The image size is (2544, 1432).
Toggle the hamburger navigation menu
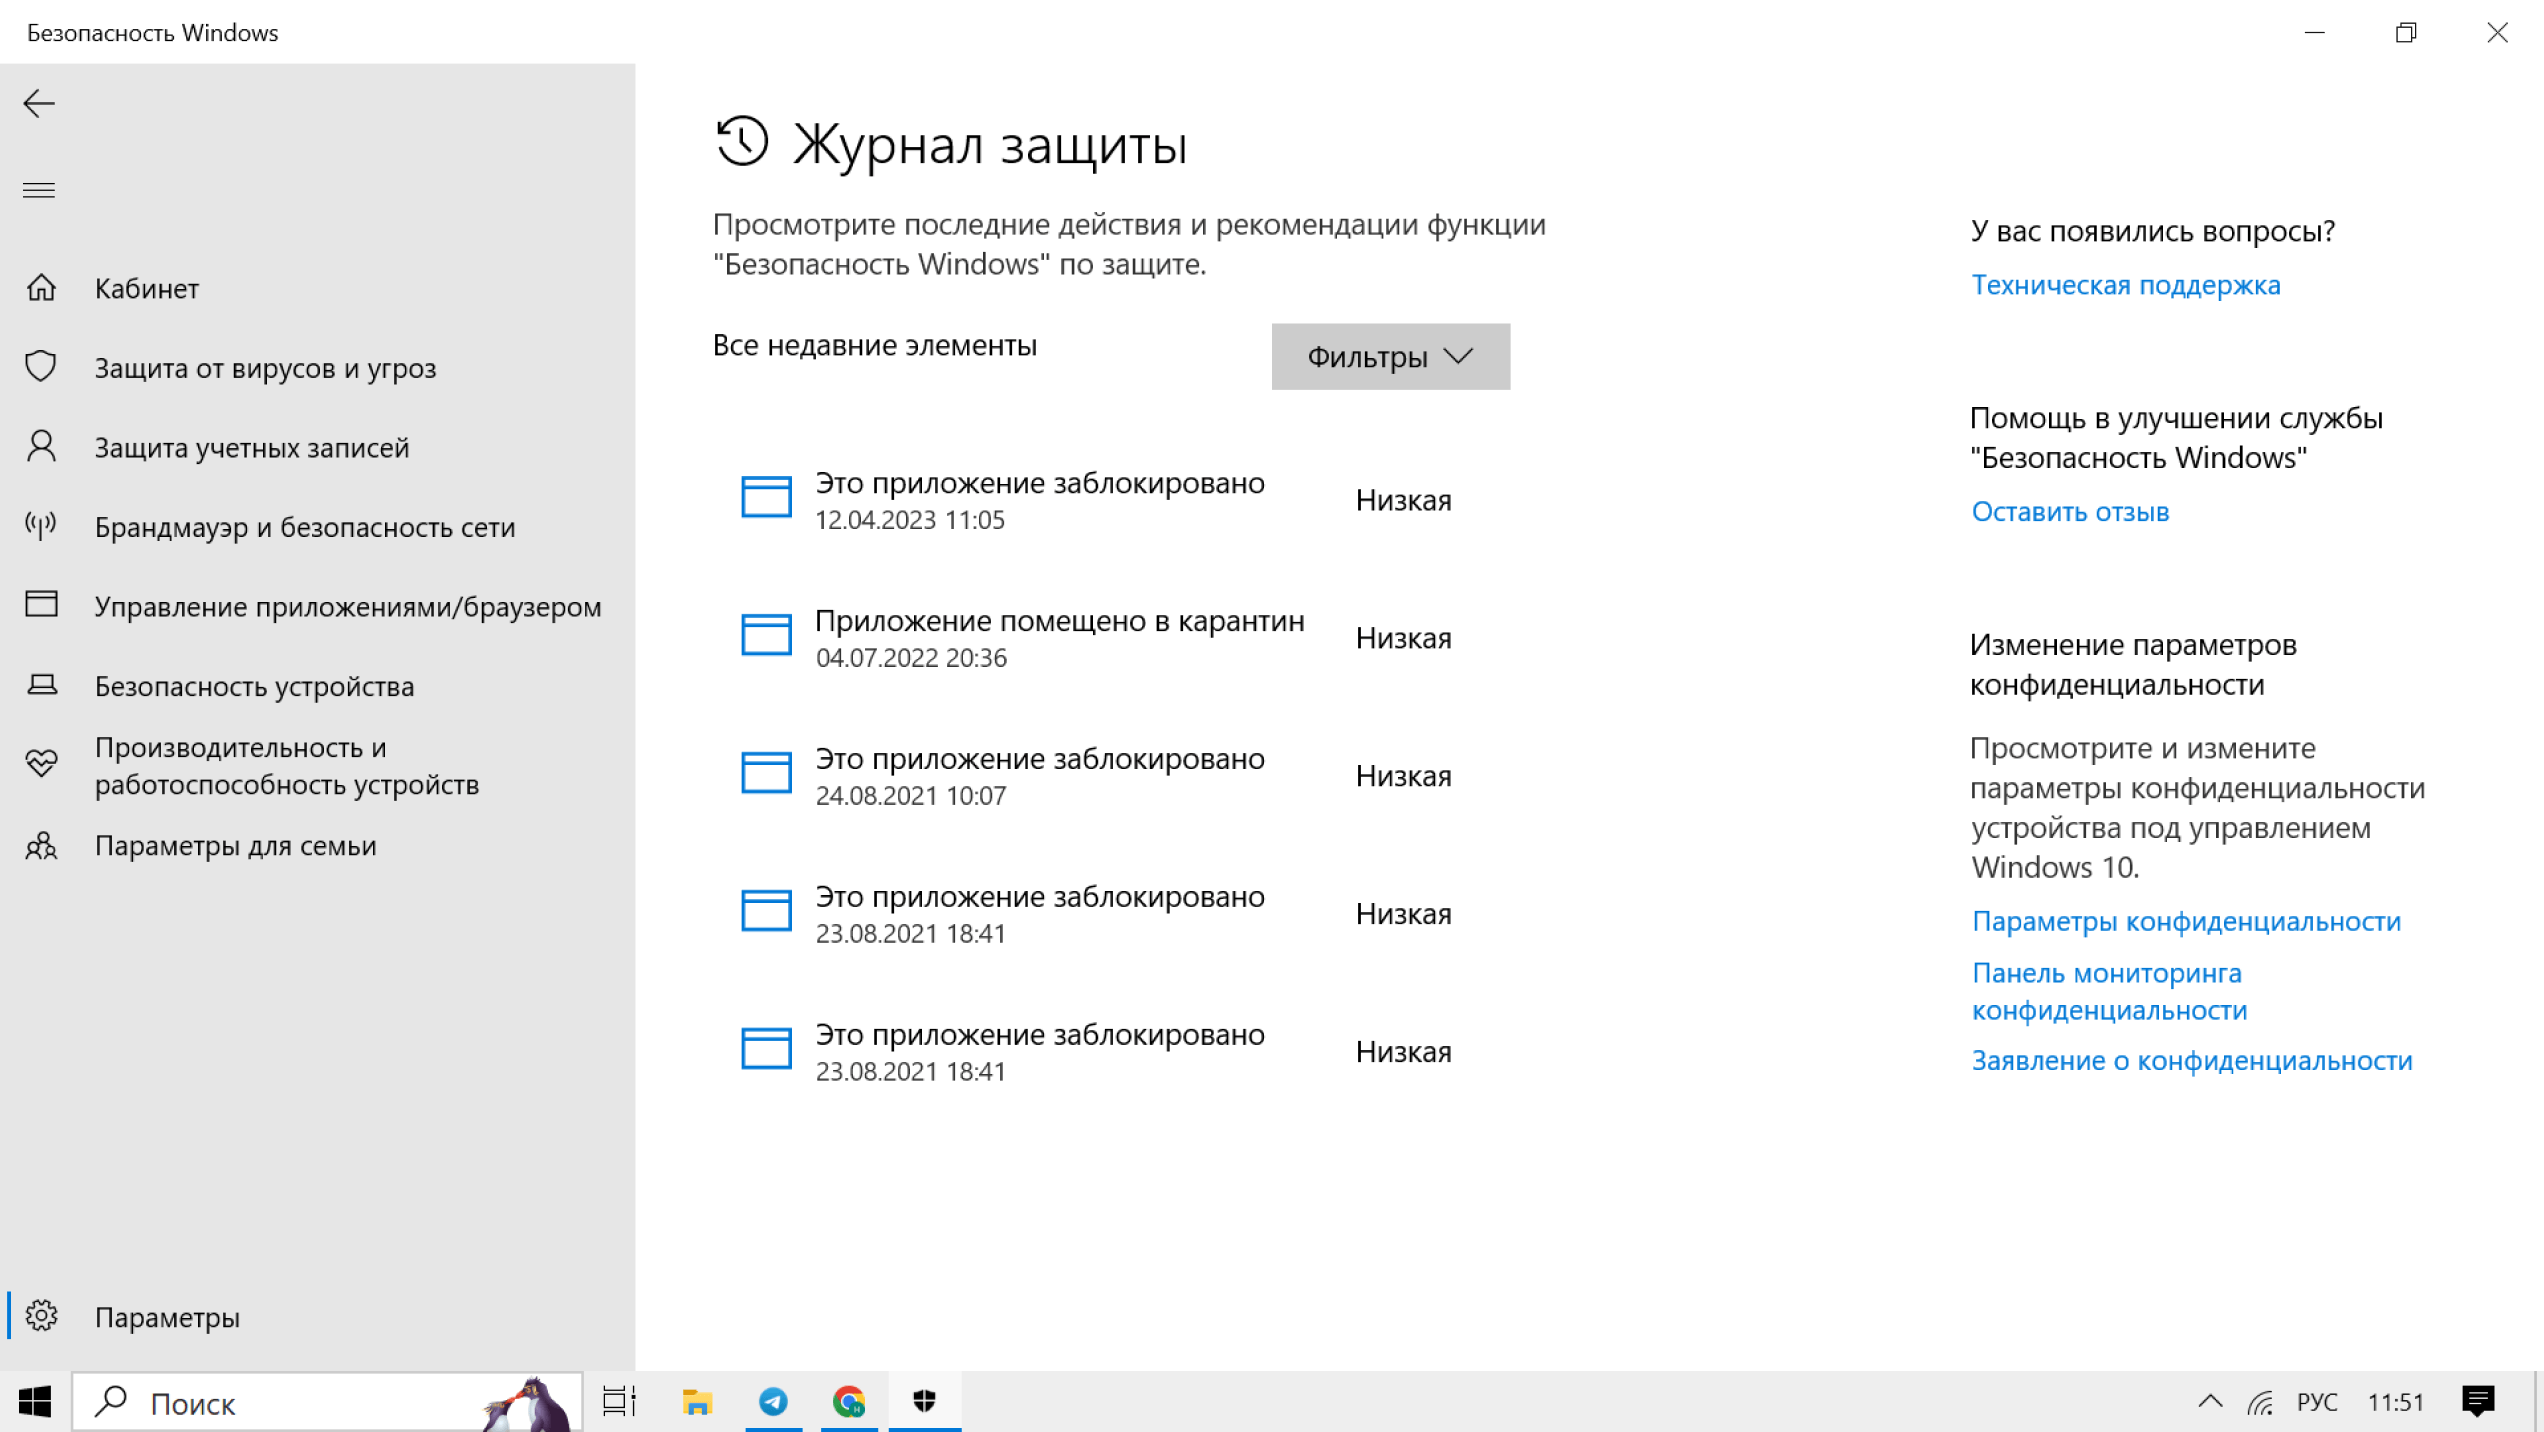pos(39,190)
